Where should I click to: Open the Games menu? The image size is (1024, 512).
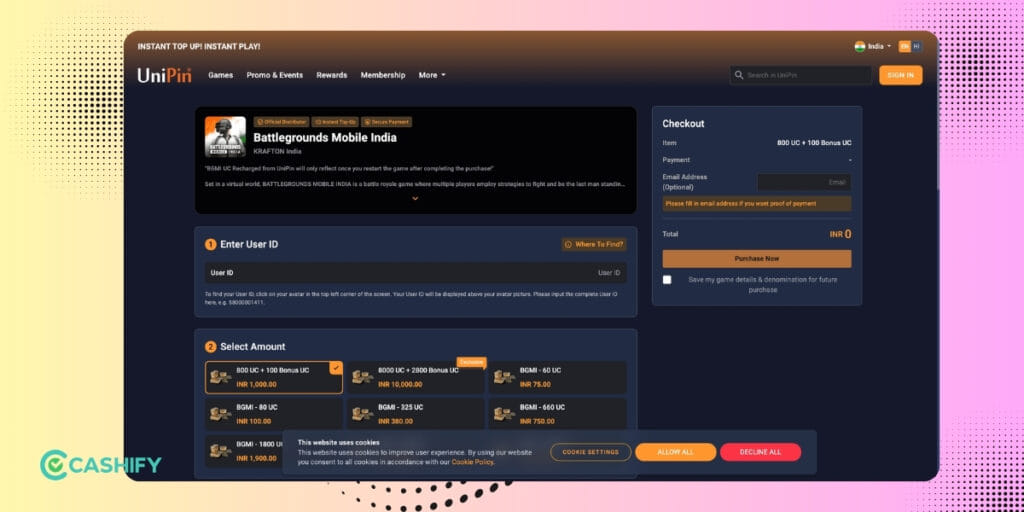[x=221, y=75]
